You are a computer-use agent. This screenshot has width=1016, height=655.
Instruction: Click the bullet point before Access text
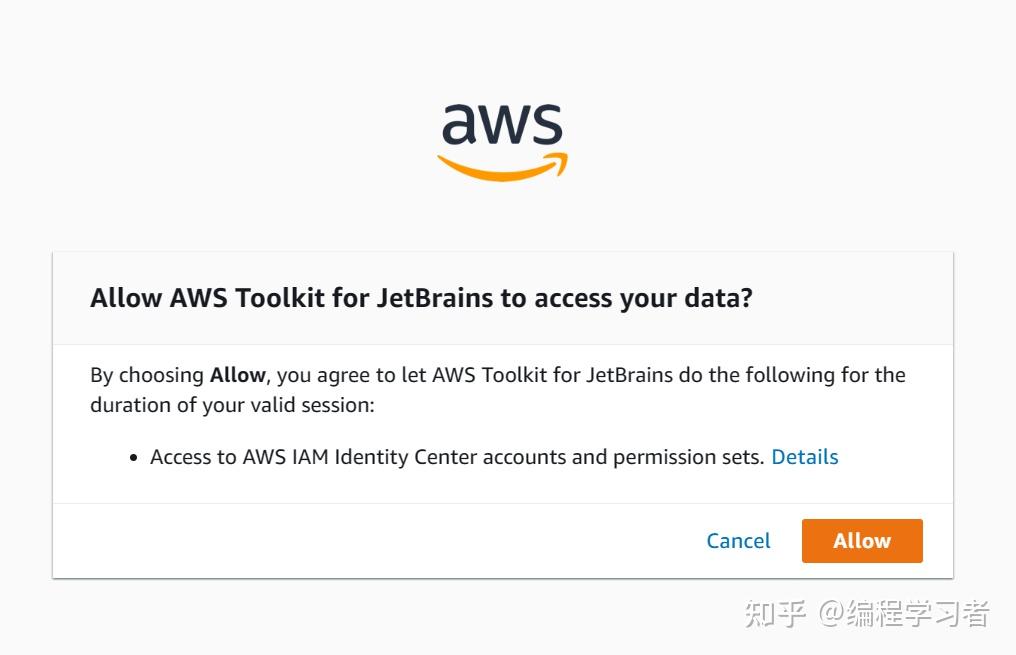click(133, 458)
